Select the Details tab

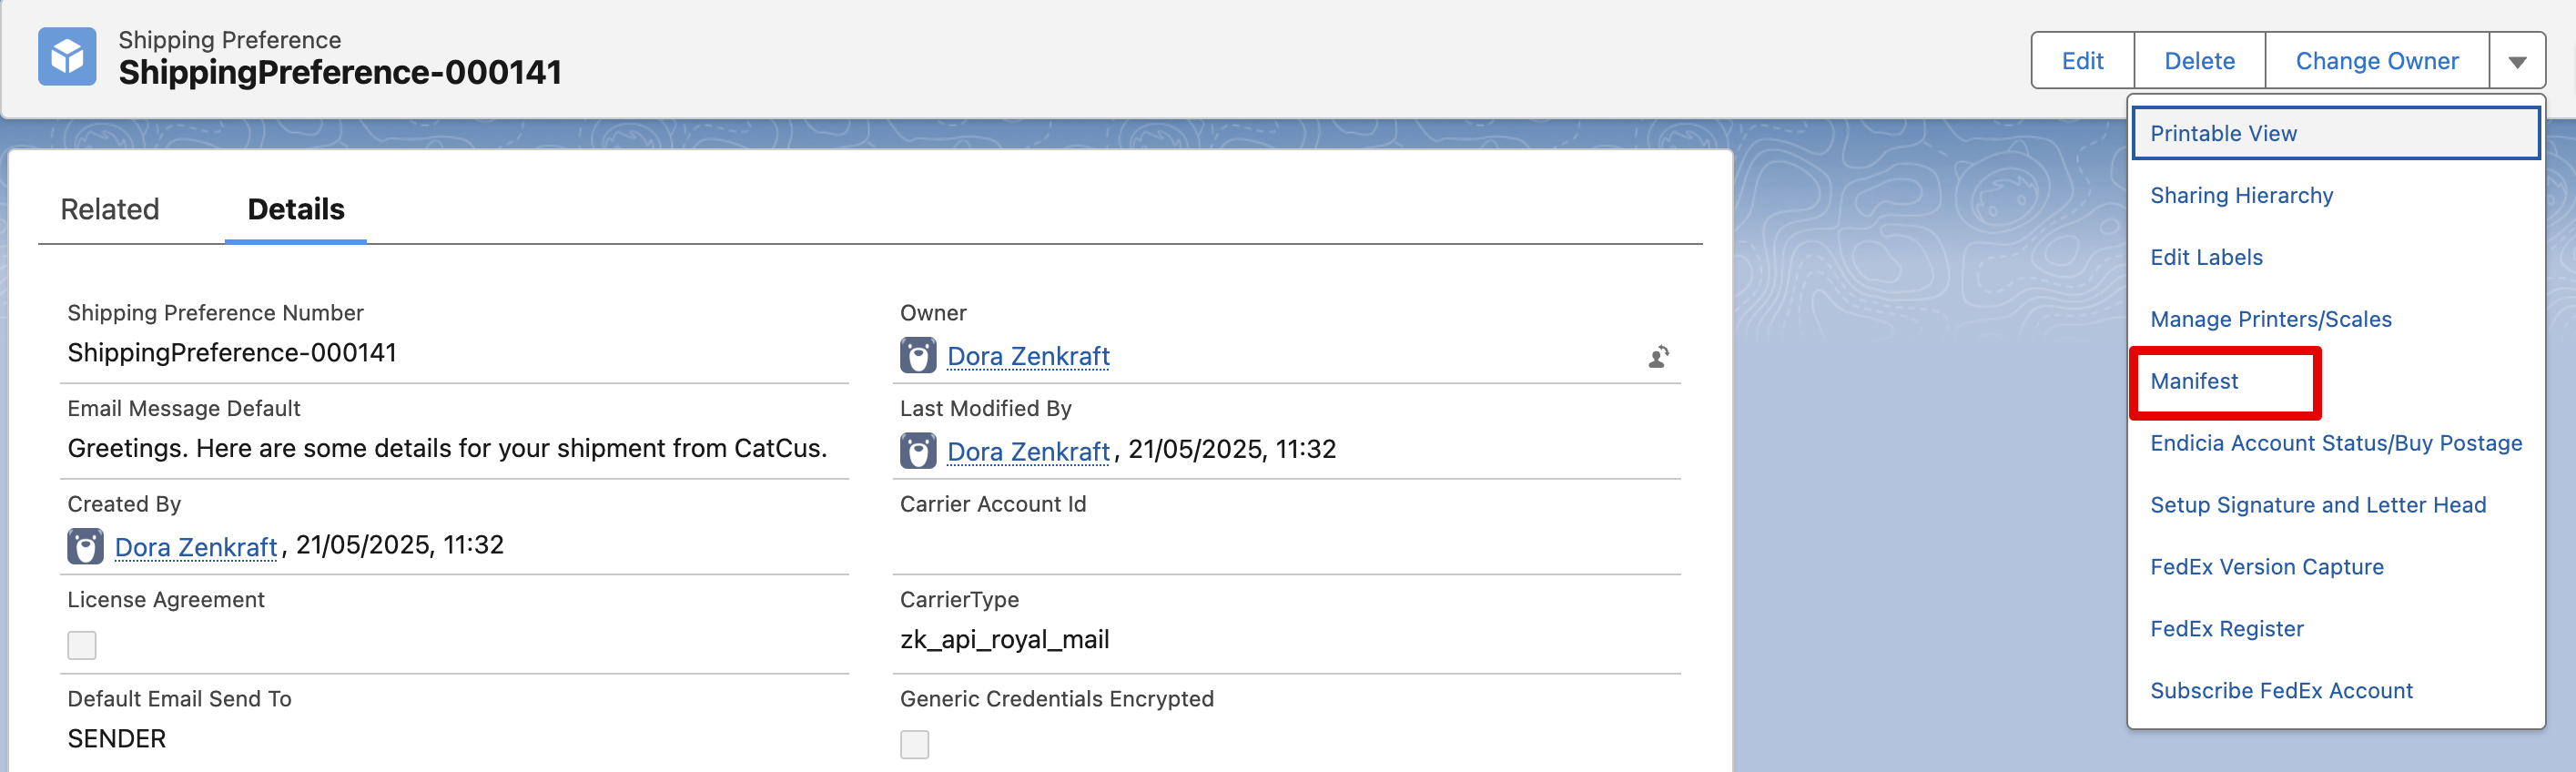click(x=295, y=209)
